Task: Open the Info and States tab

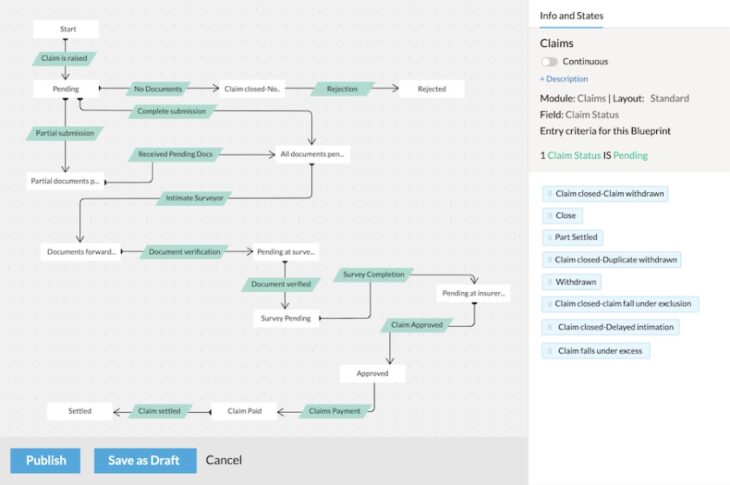Action: coord(571,16)
